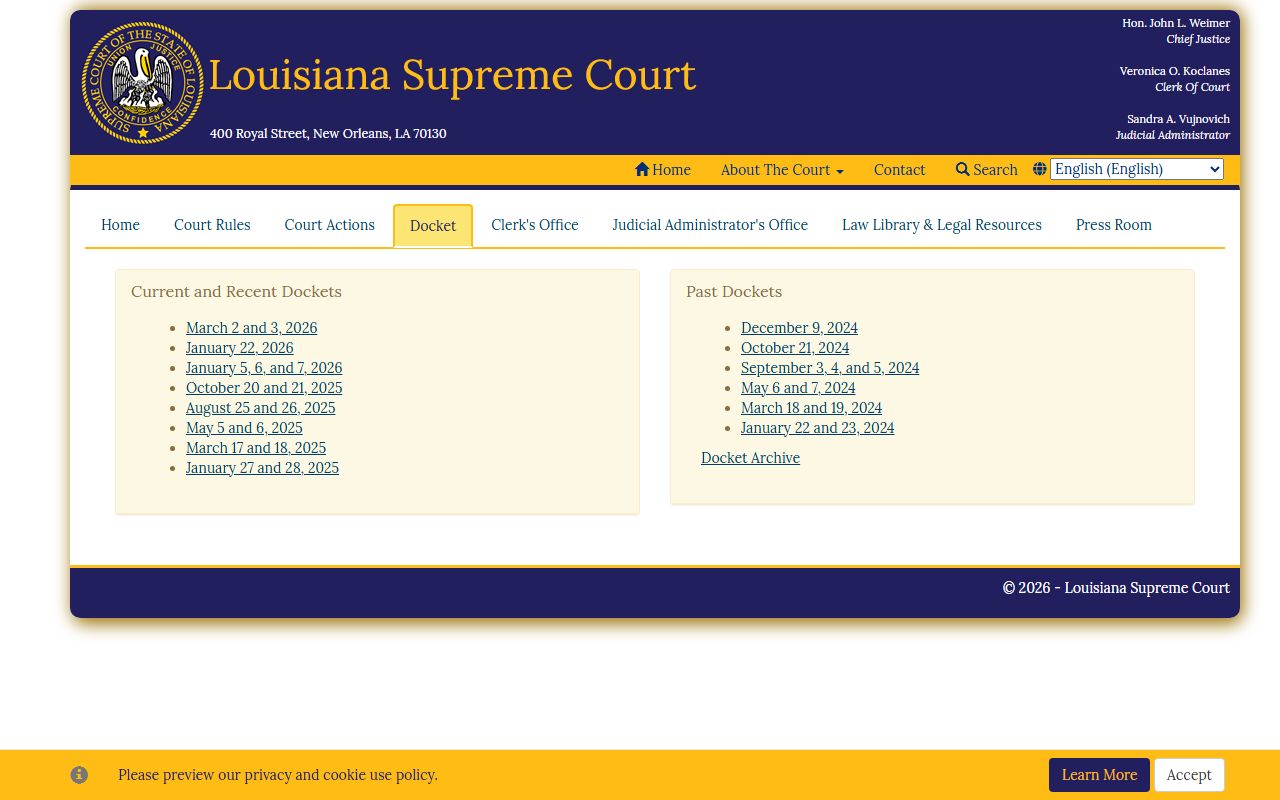Open January 22 and 23, 2024 docket
Viewport: 1280px width, 800px height.
[817, 428]
